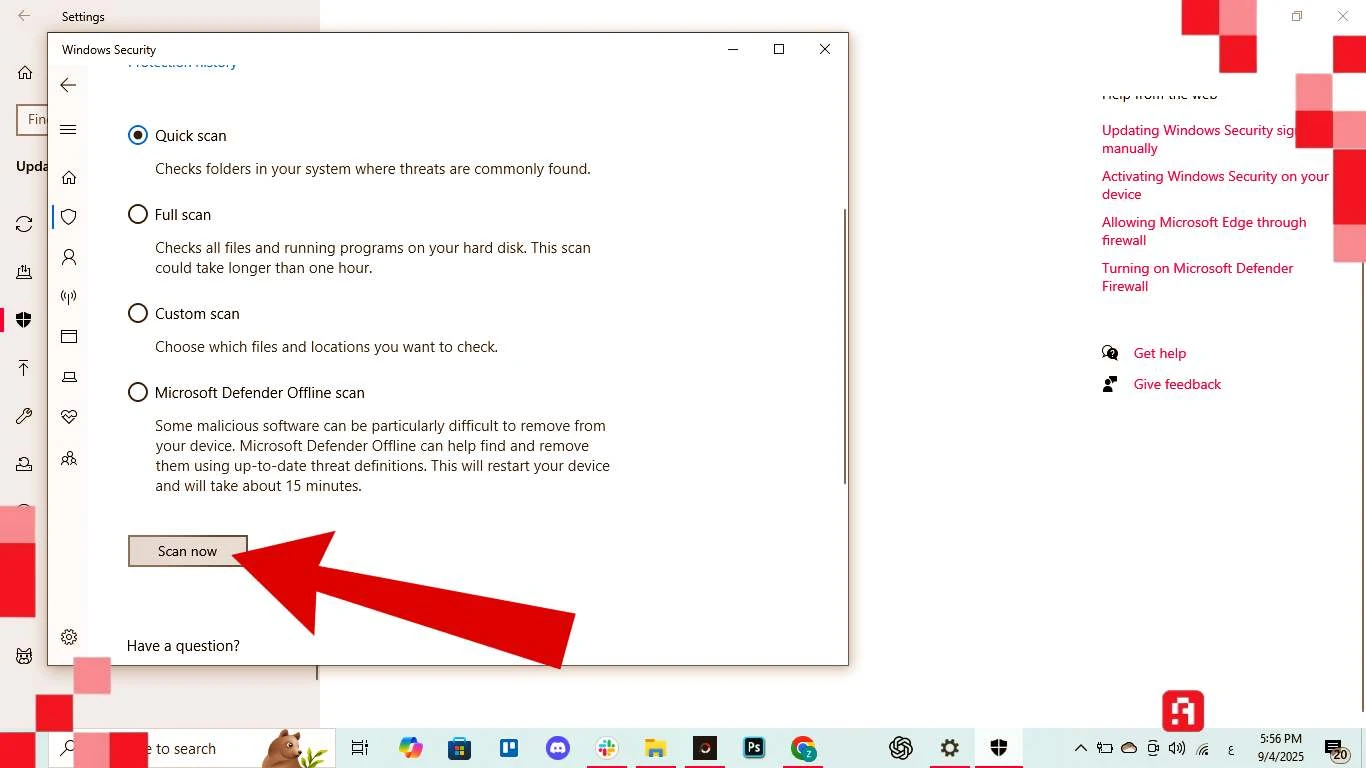This screenshot has height=768, width=1366.
Task: Open Delivery Optimization icon in Settings
Action: (24, 272)
